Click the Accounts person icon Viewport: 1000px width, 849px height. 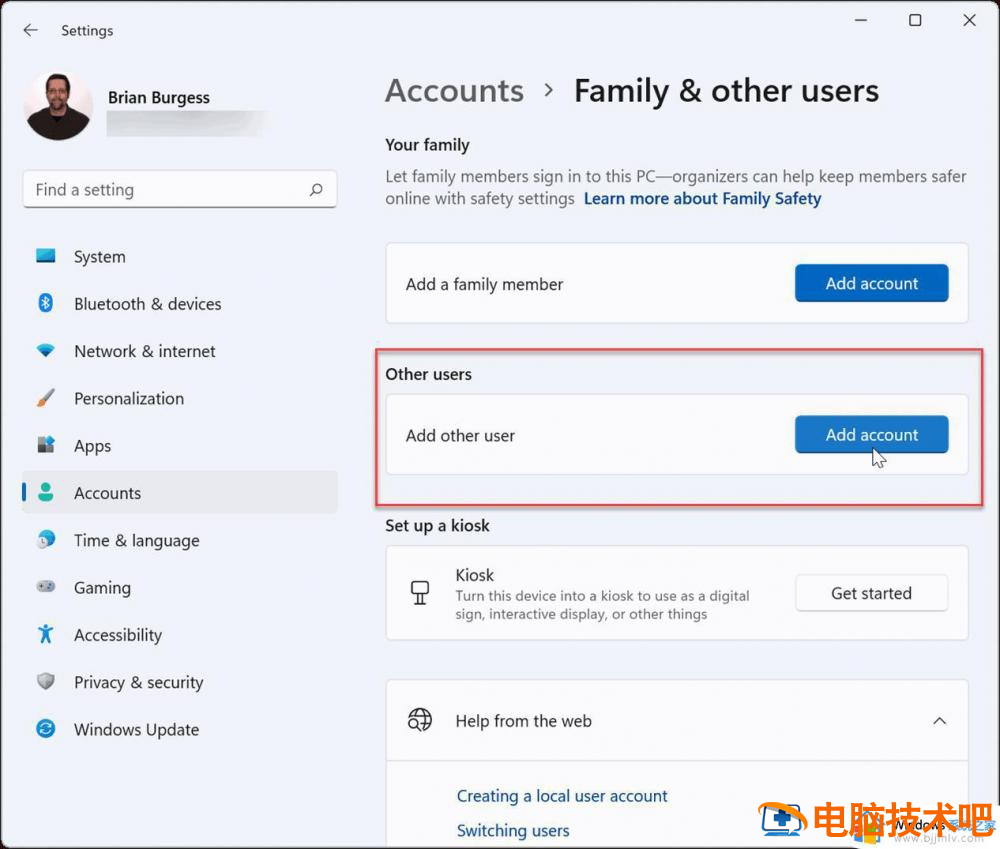pyautogui.click(x=45, y=492)
